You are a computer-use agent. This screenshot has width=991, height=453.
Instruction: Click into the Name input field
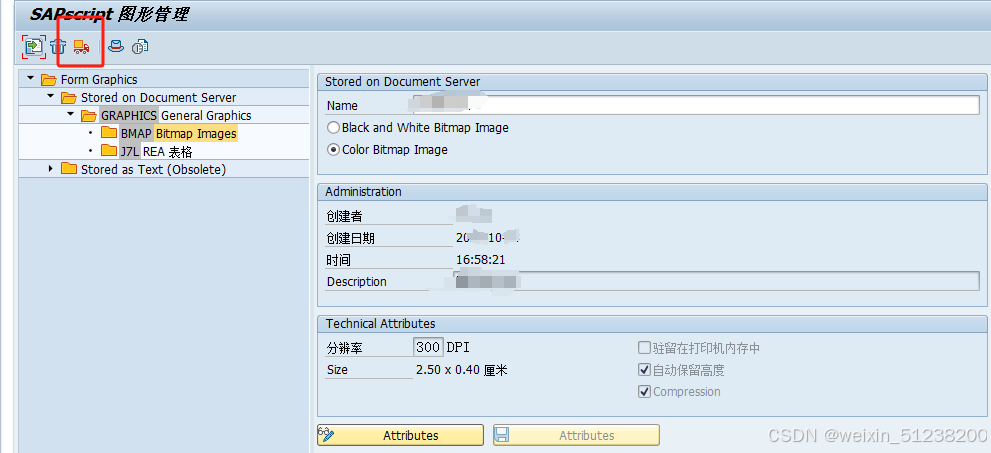696,105
